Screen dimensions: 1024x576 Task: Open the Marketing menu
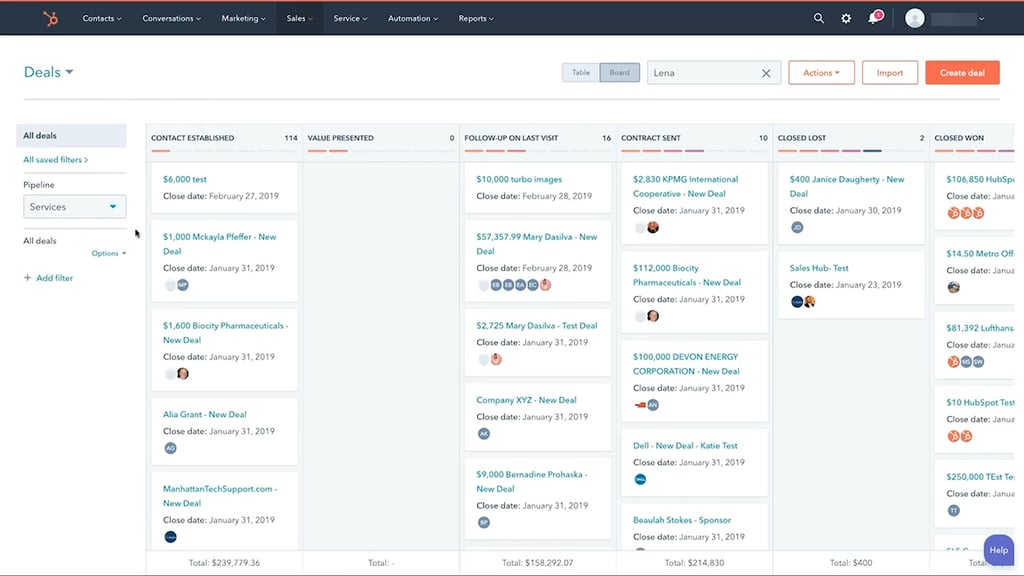tap(244, 18)
